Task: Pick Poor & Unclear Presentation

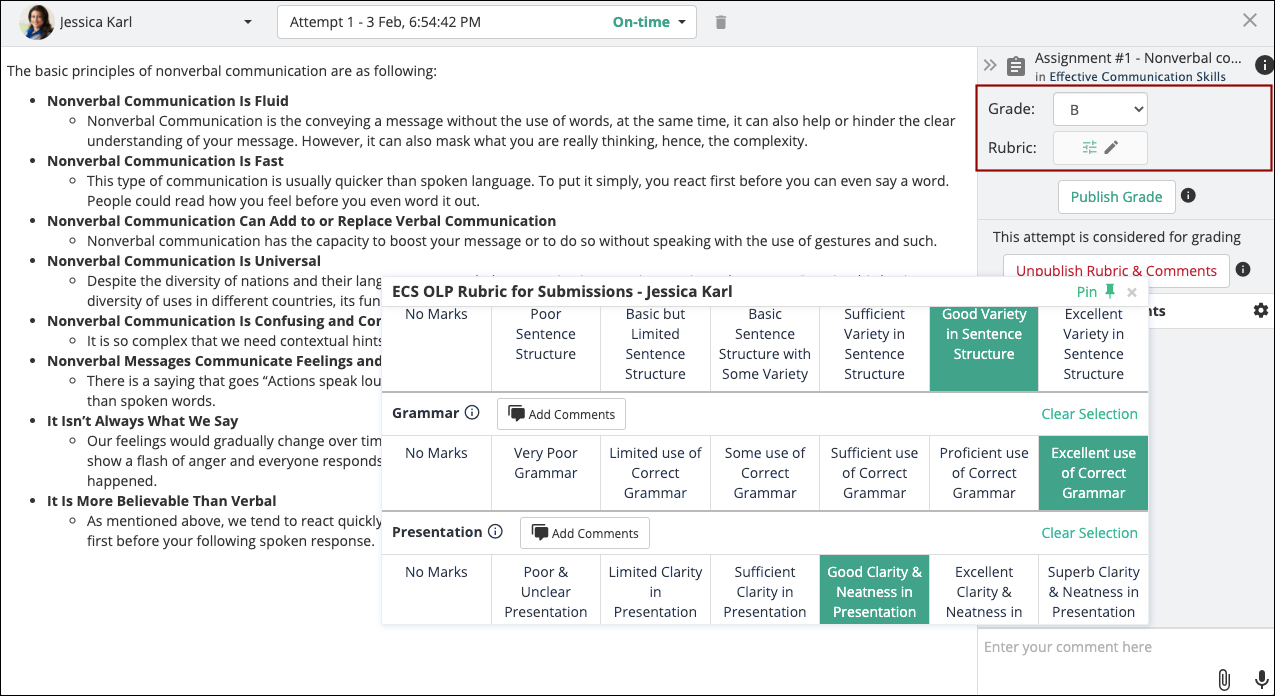Action: click(x=546, y=590)
